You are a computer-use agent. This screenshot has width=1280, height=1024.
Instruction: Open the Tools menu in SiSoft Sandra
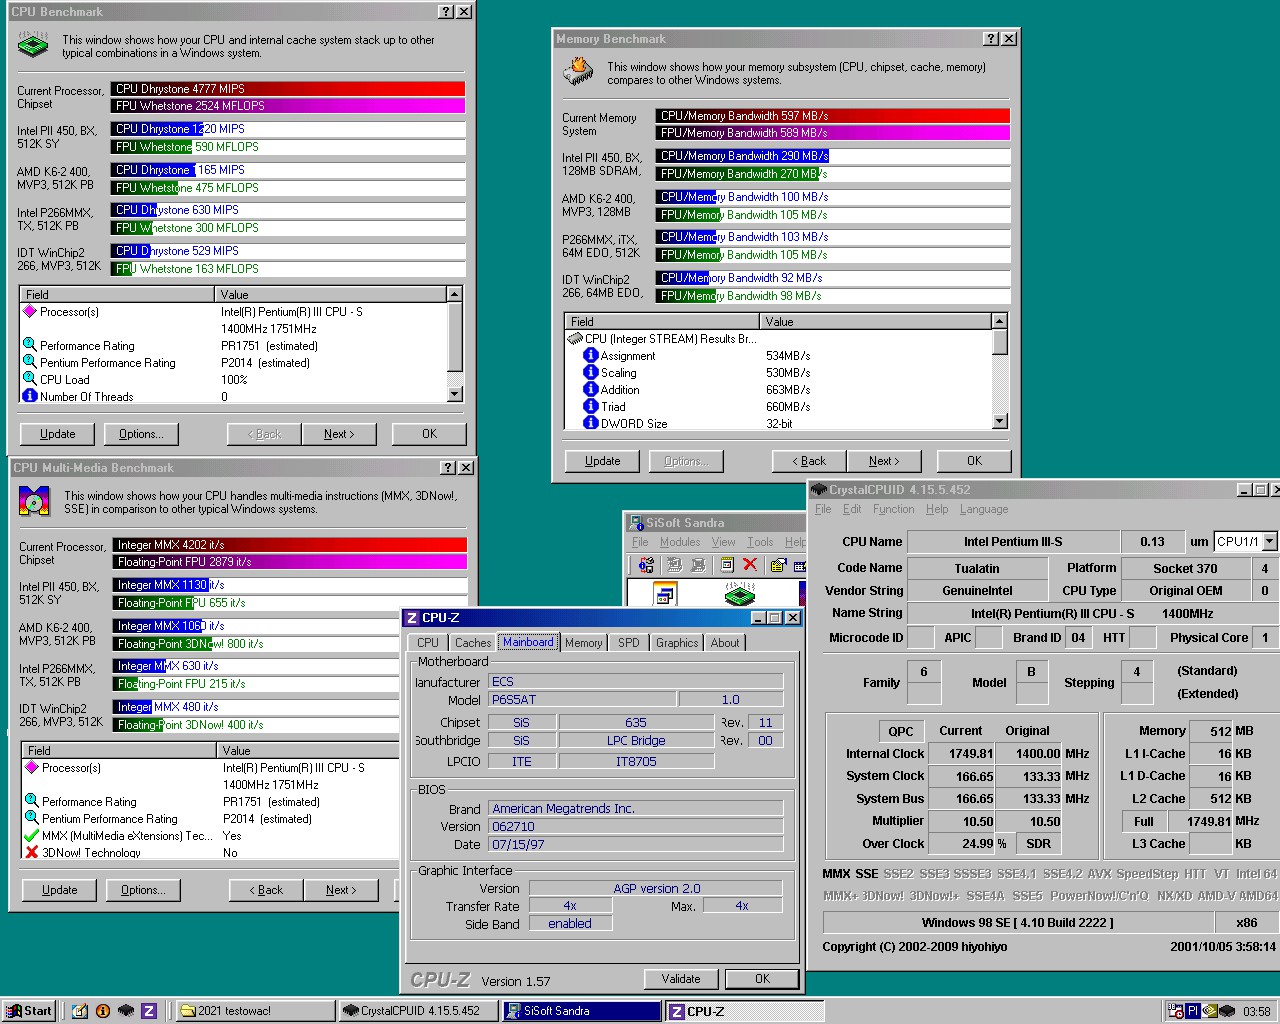click(760, 542)
